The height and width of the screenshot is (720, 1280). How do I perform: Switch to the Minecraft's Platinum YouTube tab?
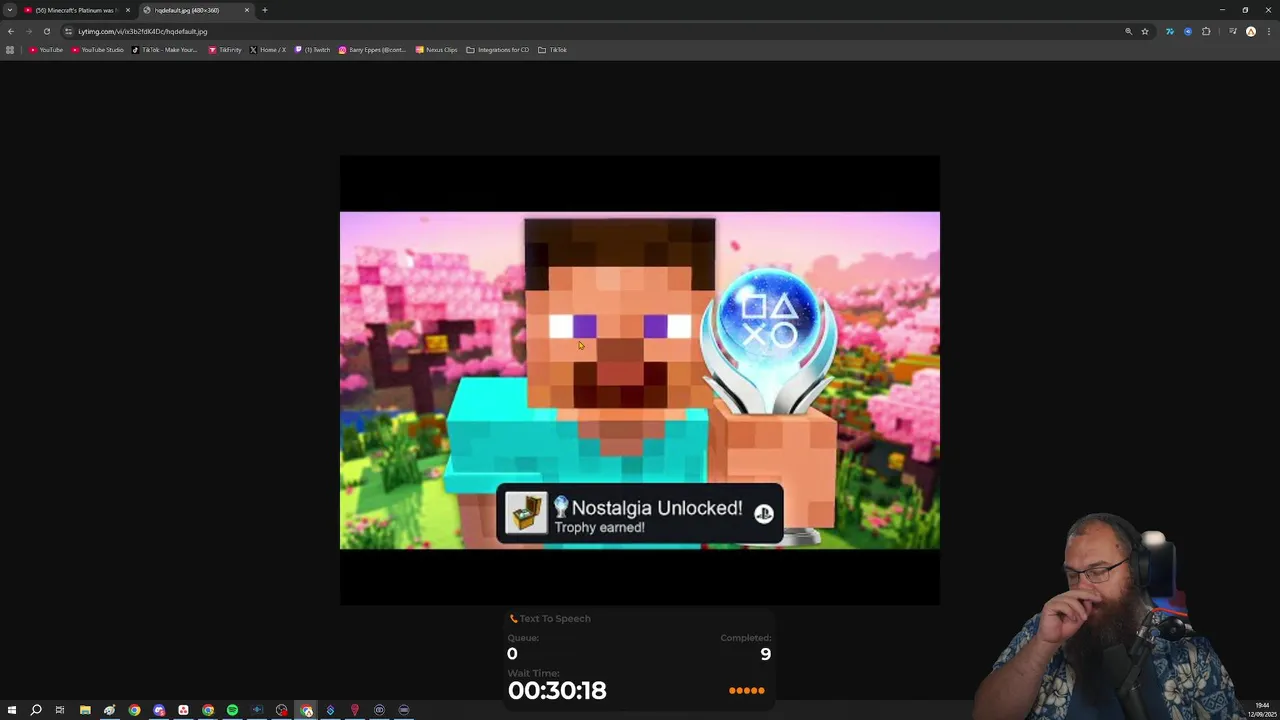(76, 10)
